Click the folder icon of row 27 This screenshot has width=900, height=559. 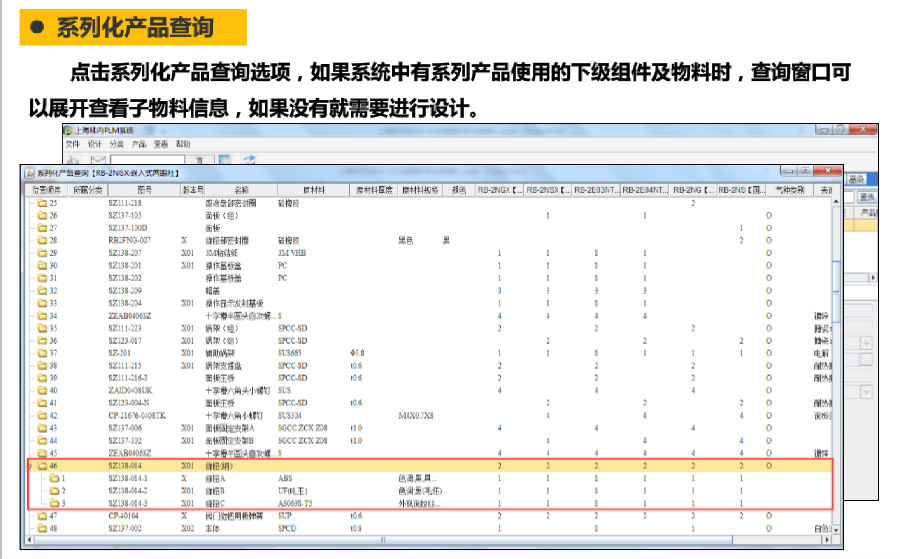42,228
